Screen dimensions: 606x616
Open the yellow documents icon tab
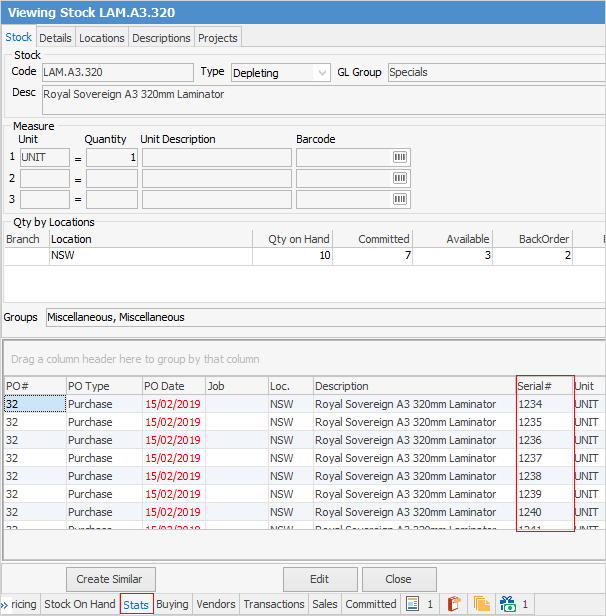481,604
